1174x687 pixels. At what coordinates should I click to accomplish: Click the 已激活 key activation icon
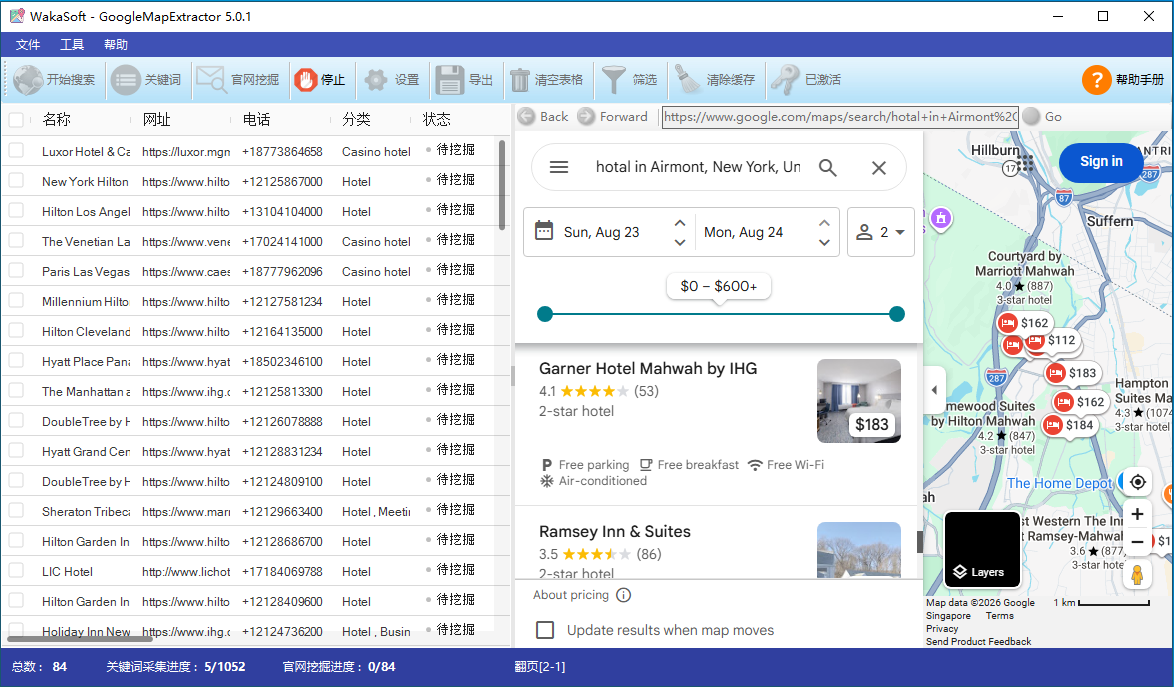click(785, 79)
